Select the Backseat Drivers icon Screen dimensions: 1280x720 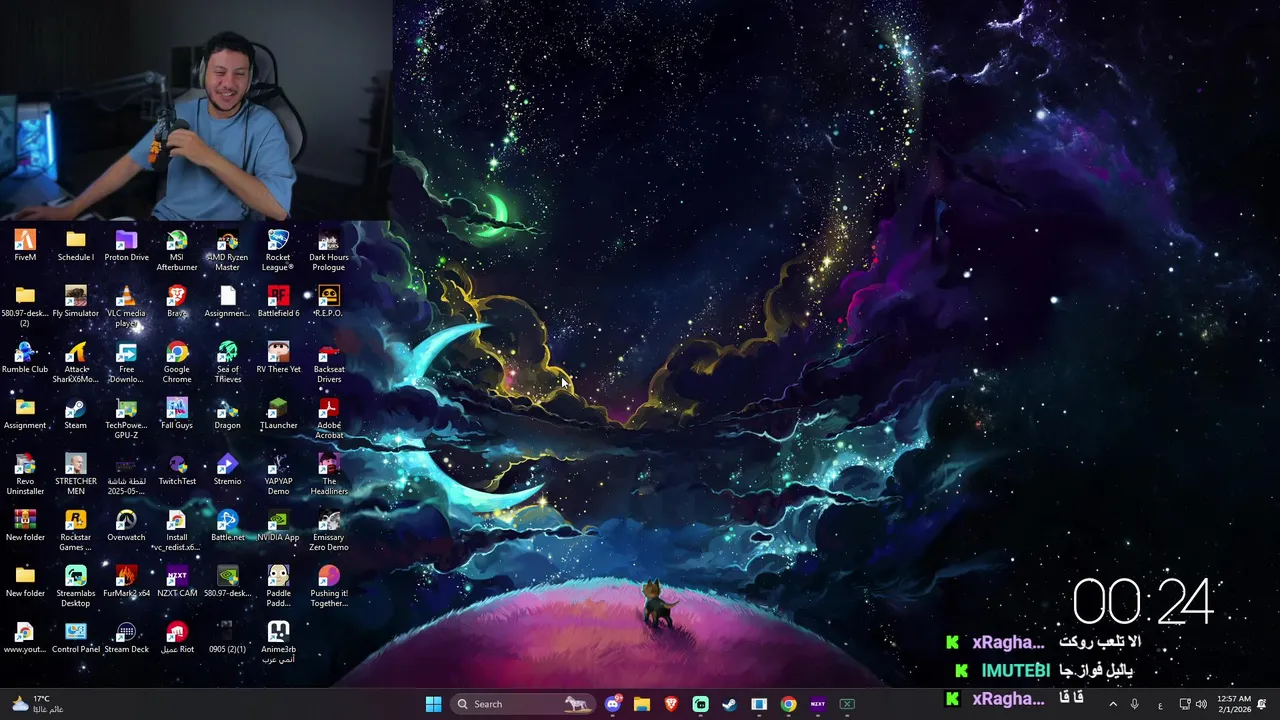coord(329,362)
